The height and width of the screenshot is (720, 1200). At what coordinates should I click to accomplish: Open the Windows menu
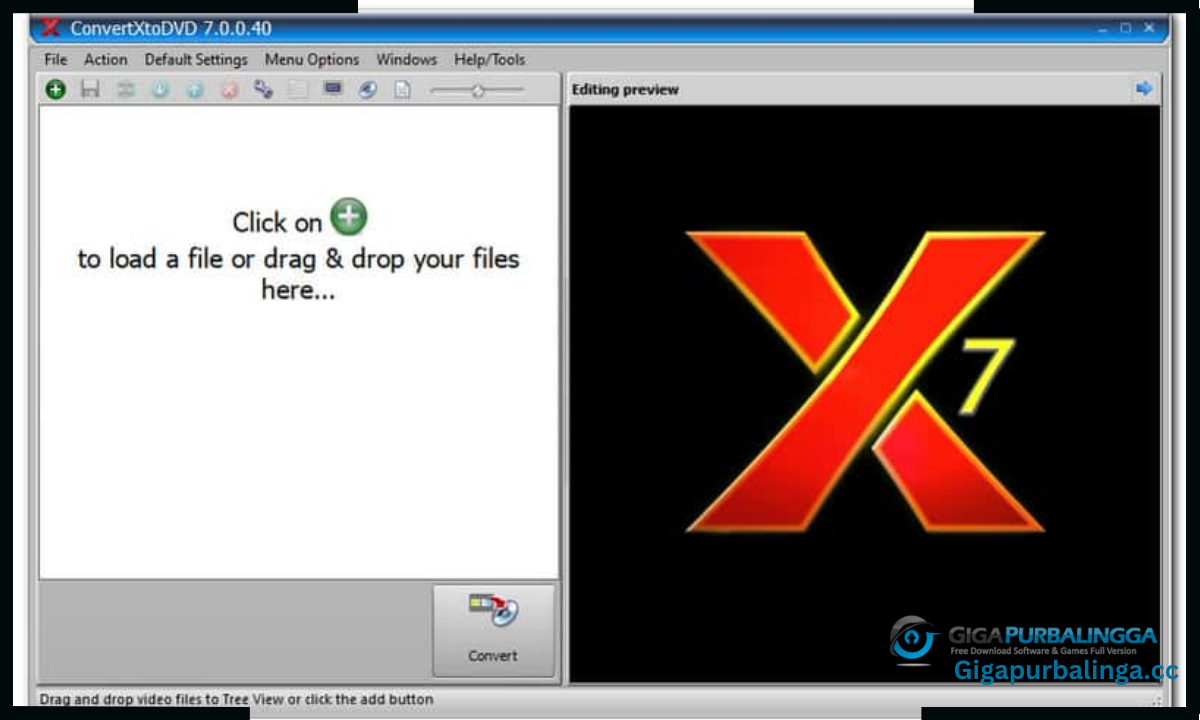(x=406, y=59)
